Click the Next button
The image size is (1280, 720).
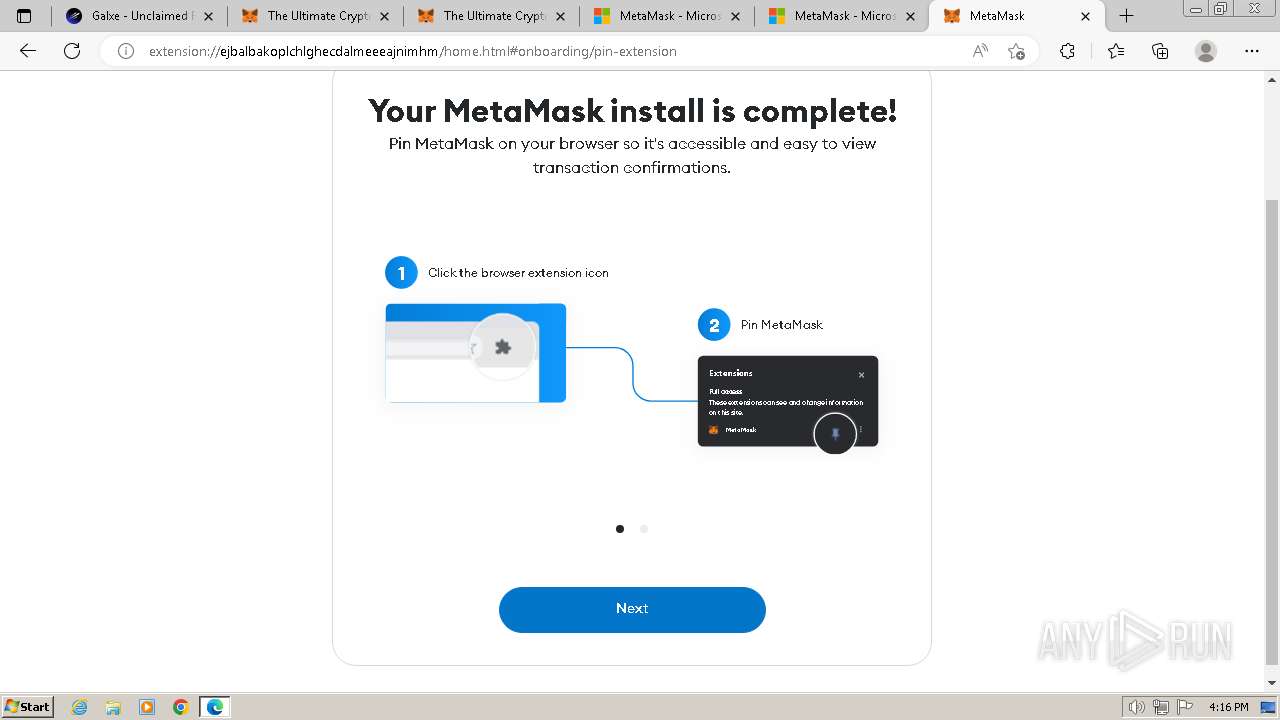pyautogui.click(x=632, y=609)
